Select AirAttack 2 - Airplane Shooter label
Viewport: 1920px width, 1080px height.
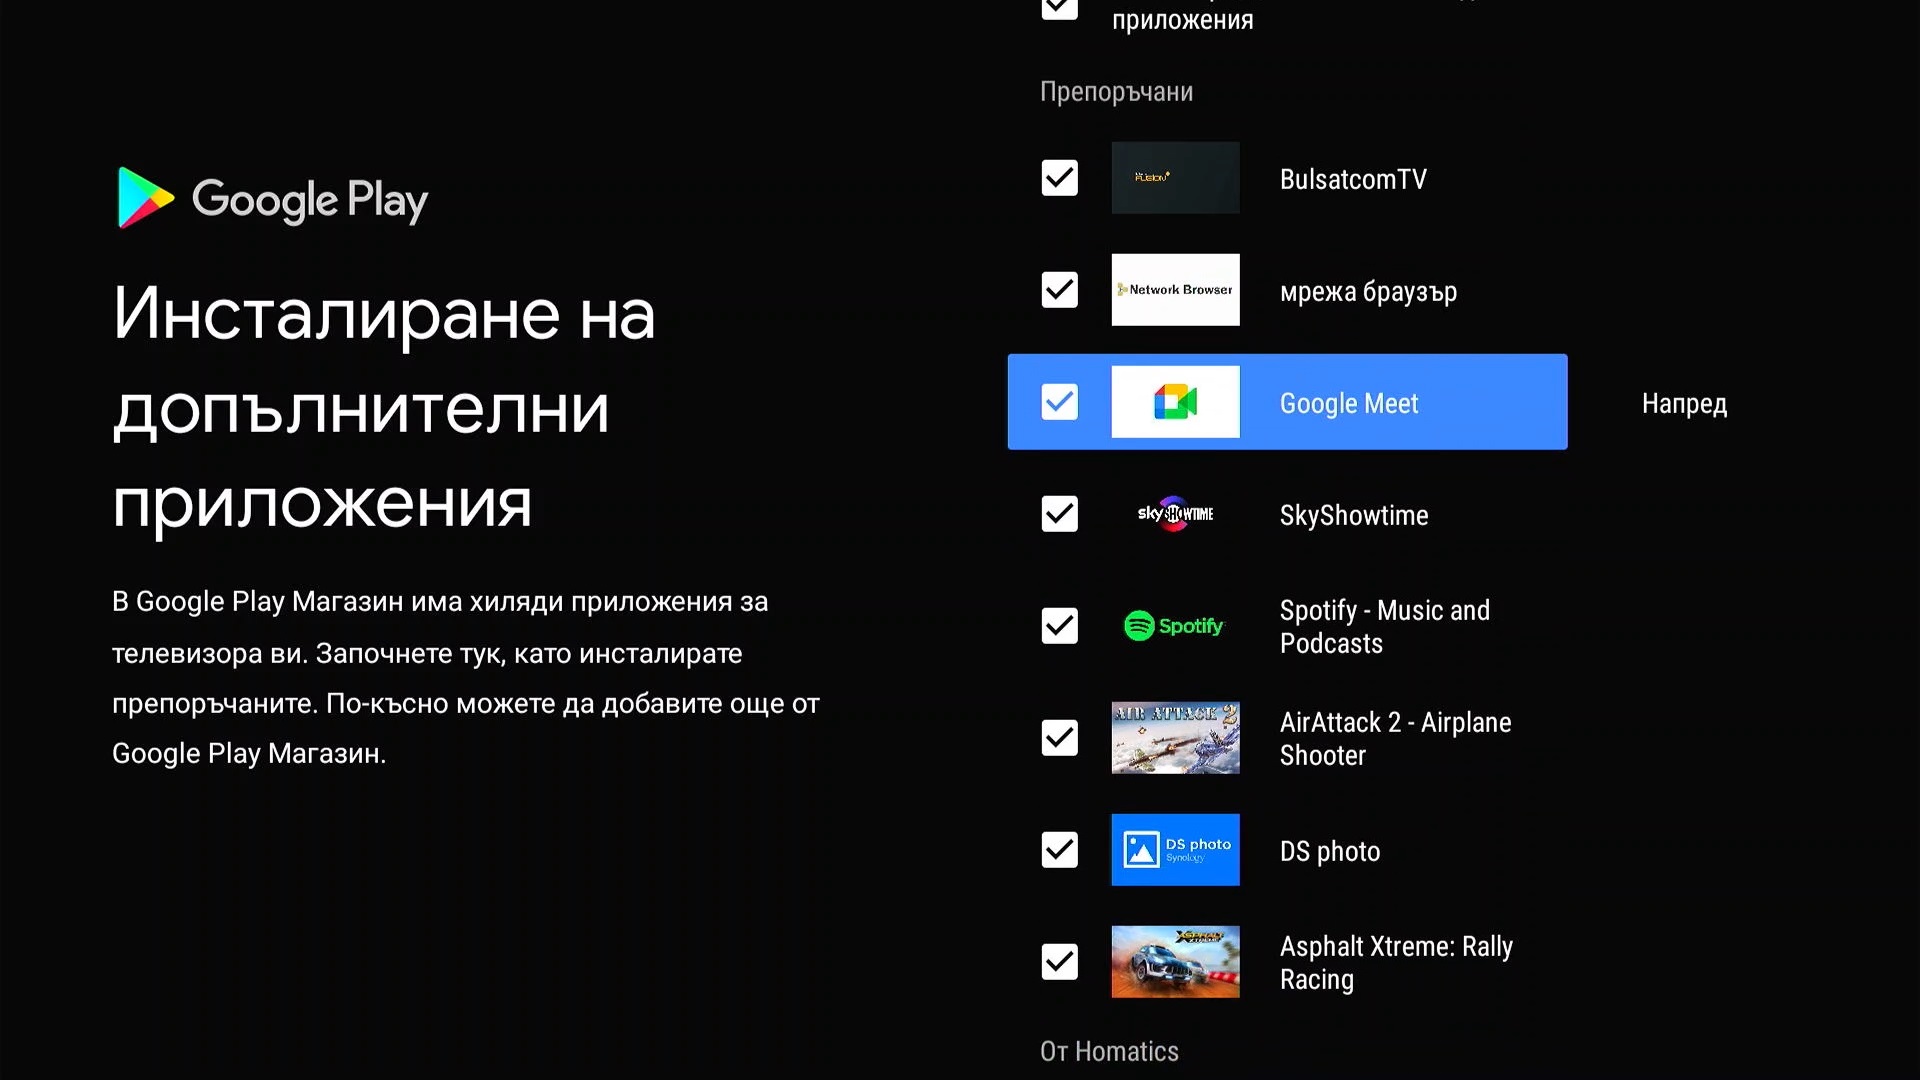point(1396,739)
